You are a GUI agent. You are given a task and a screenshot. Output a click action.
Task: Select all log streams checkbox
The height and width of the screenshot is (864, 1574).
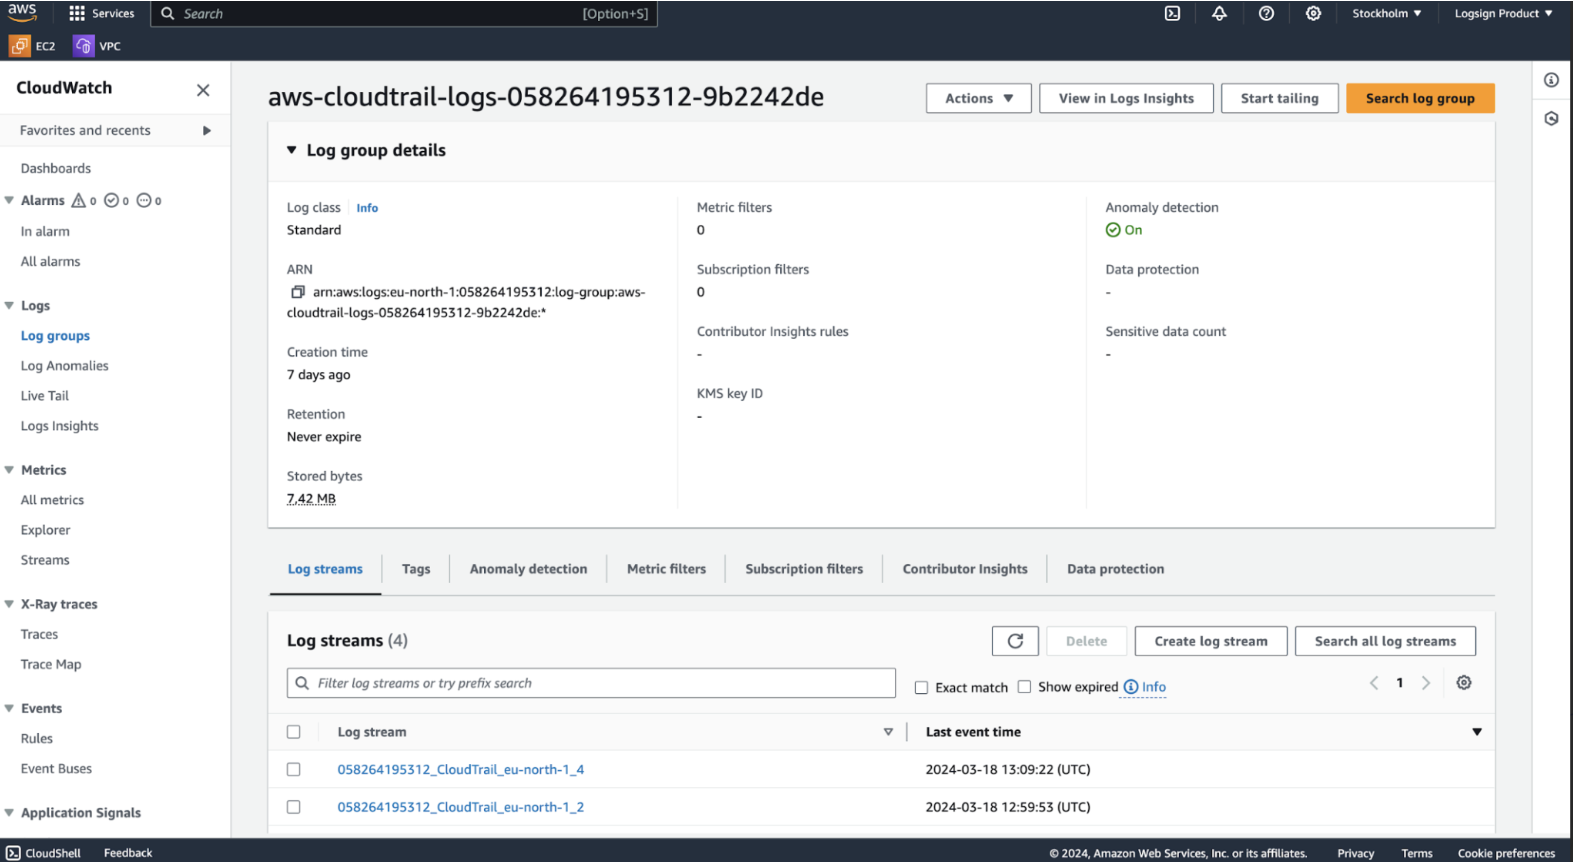[x=293, y=732]
